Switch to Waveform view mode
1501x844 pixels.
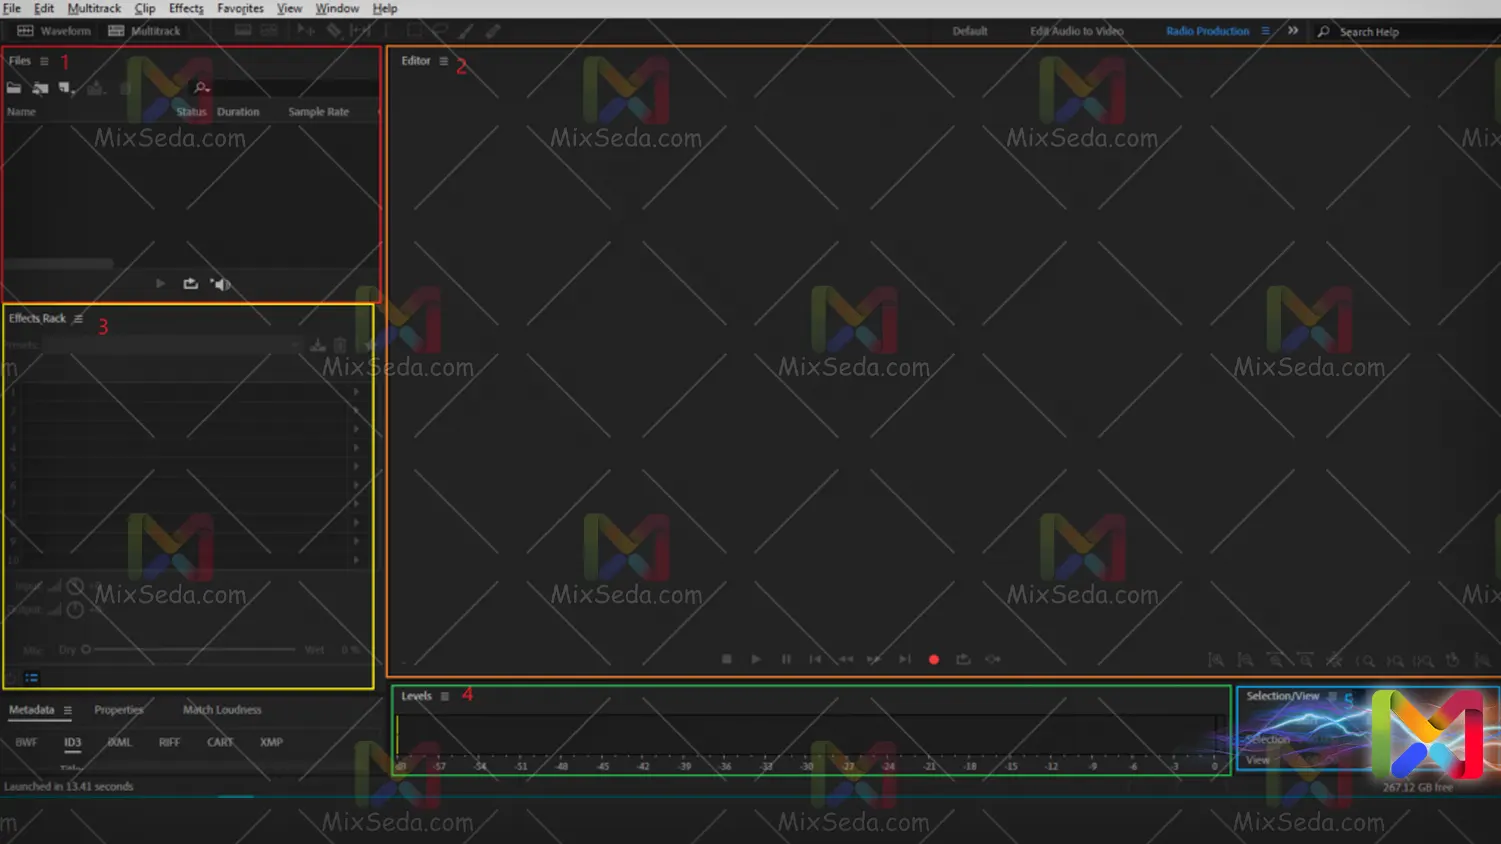[x=54, y=31]
